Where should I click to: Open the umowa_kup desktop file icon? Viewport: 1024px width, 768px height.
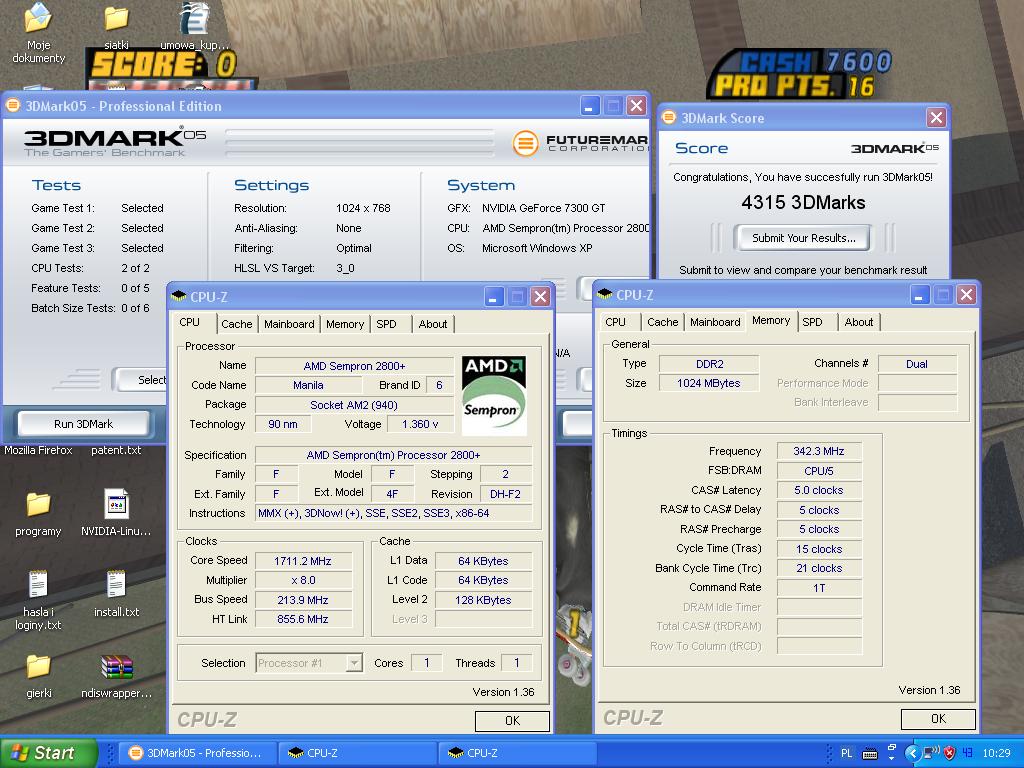195,20
